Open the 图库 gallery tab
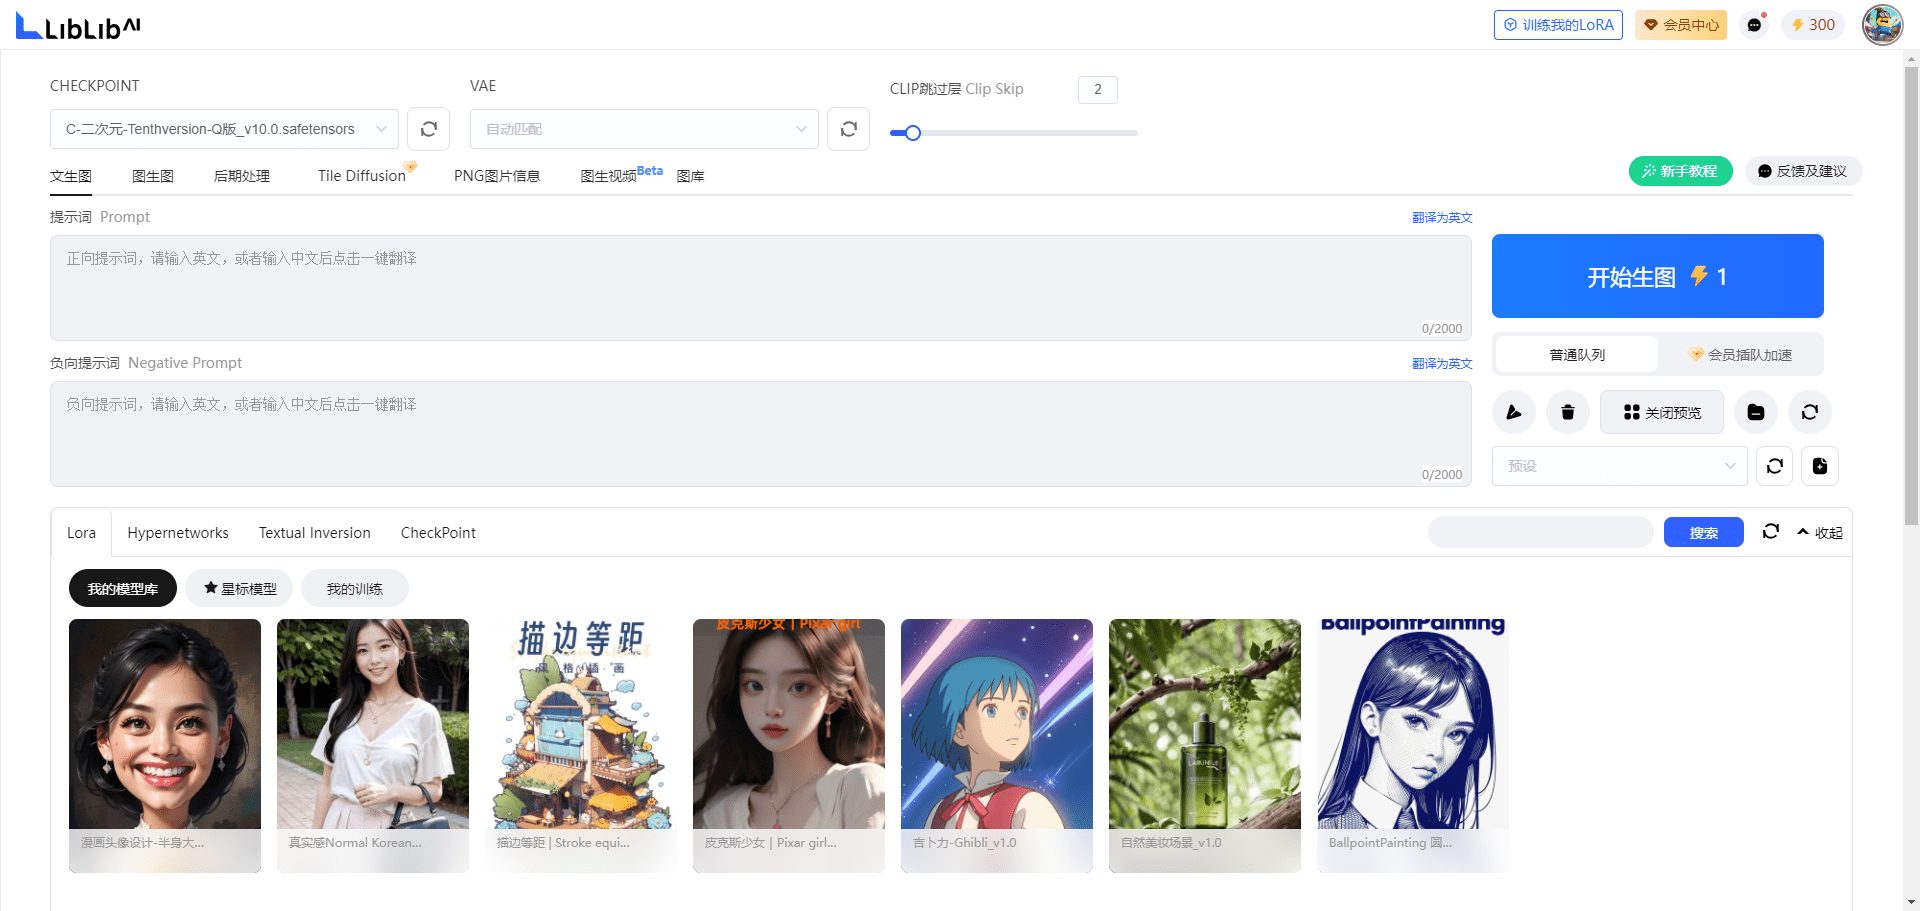The height and width of the screenshot is (911, 1920). (690, 176)
